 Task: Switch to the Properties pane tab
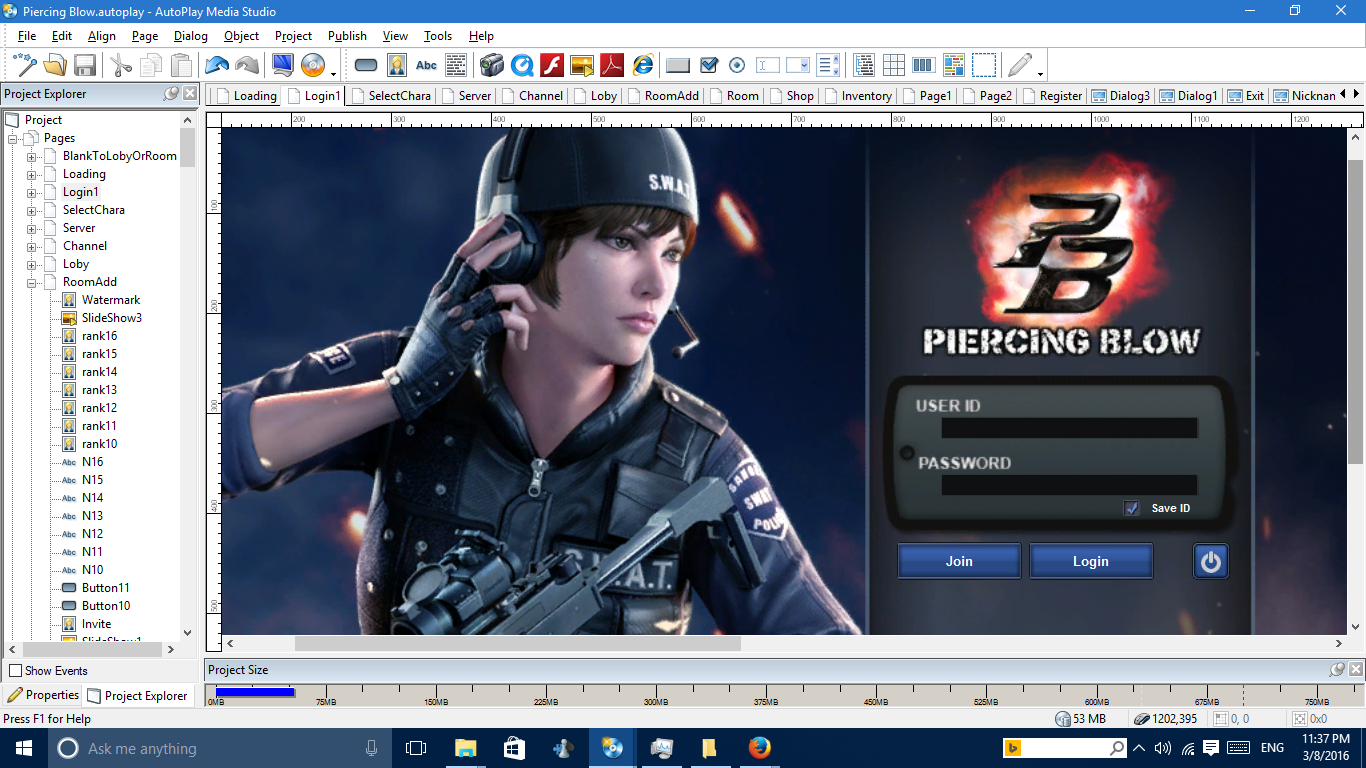tap(44, 695)
